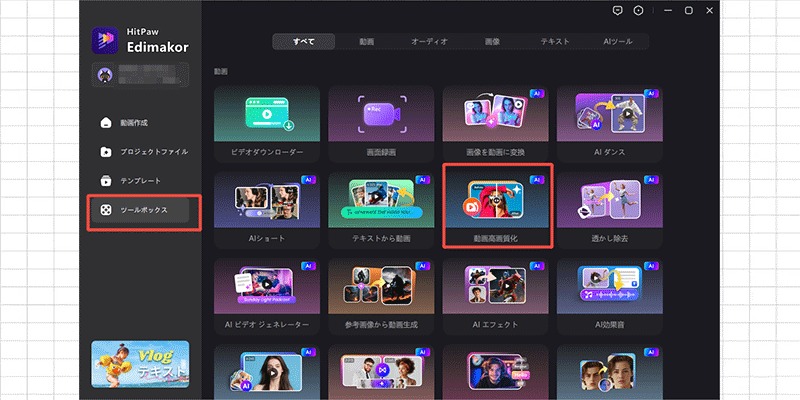Click the settings hexagon icon in title bar
Screen dimensions: 800x400
pyautogui.click(x=639, y=10)
